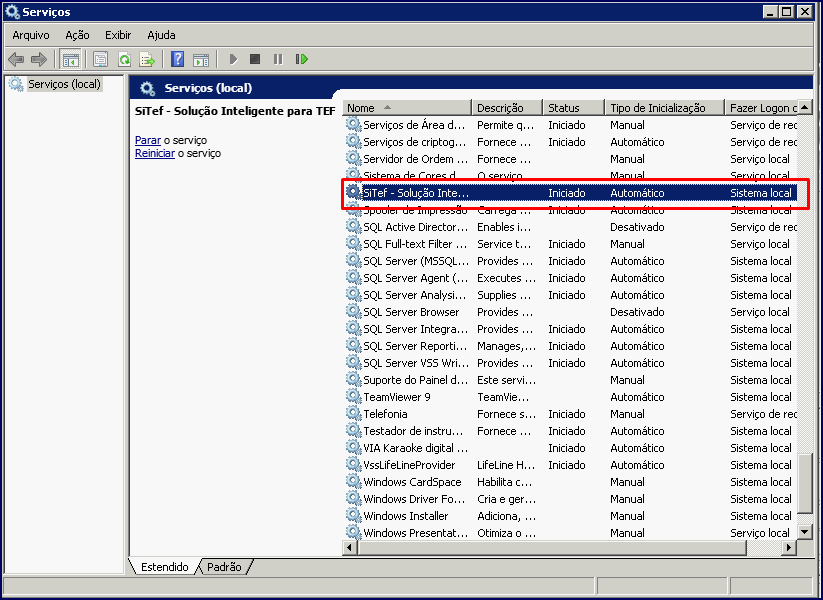Screen dimensions: 823x600
Task: Select the Windows Presentat… service name
Action: pyautogui.click(x=415, y=533)
